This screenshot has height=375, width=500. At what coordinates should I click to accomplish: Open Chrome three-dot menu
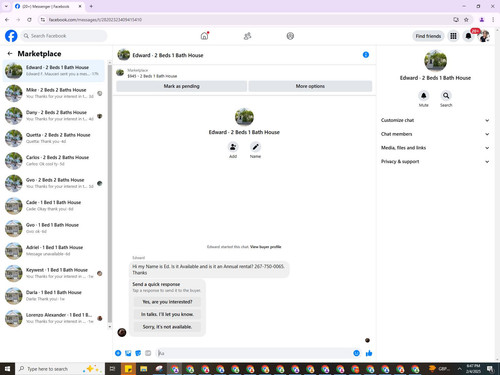[x=493, y=20]
